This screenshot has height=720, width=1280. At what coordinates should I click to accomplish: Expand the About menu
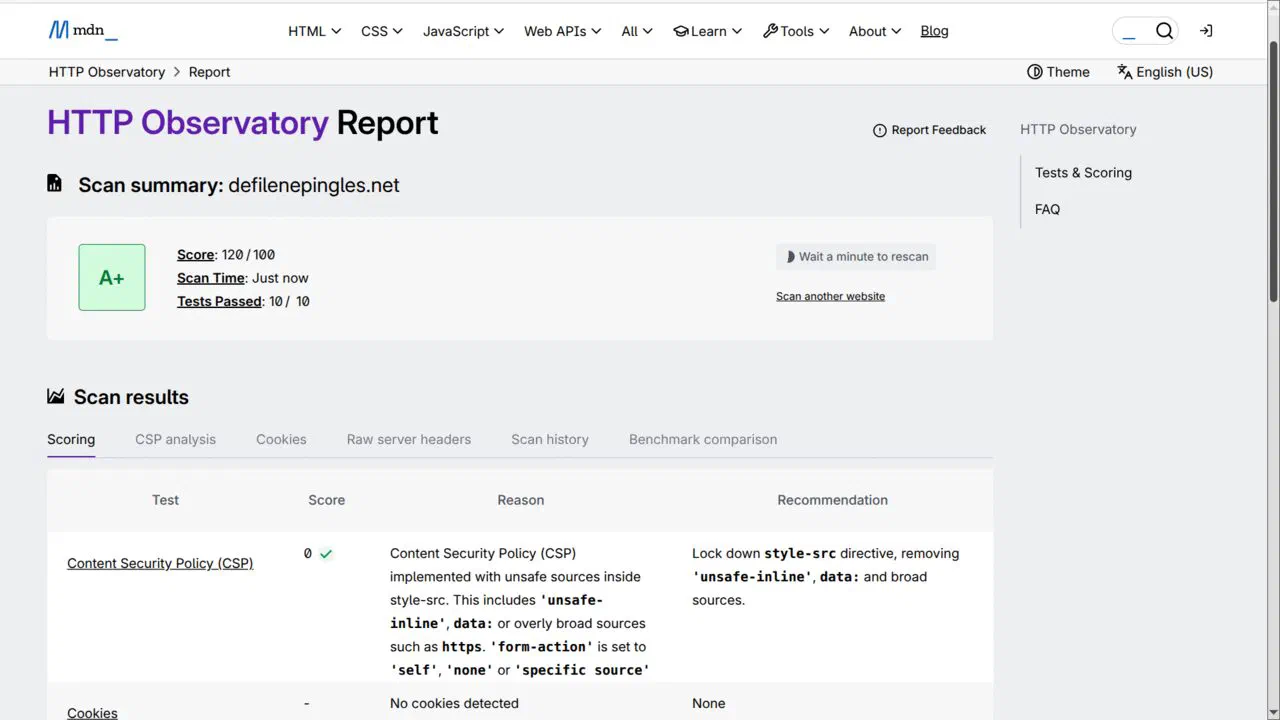(874, 31)
